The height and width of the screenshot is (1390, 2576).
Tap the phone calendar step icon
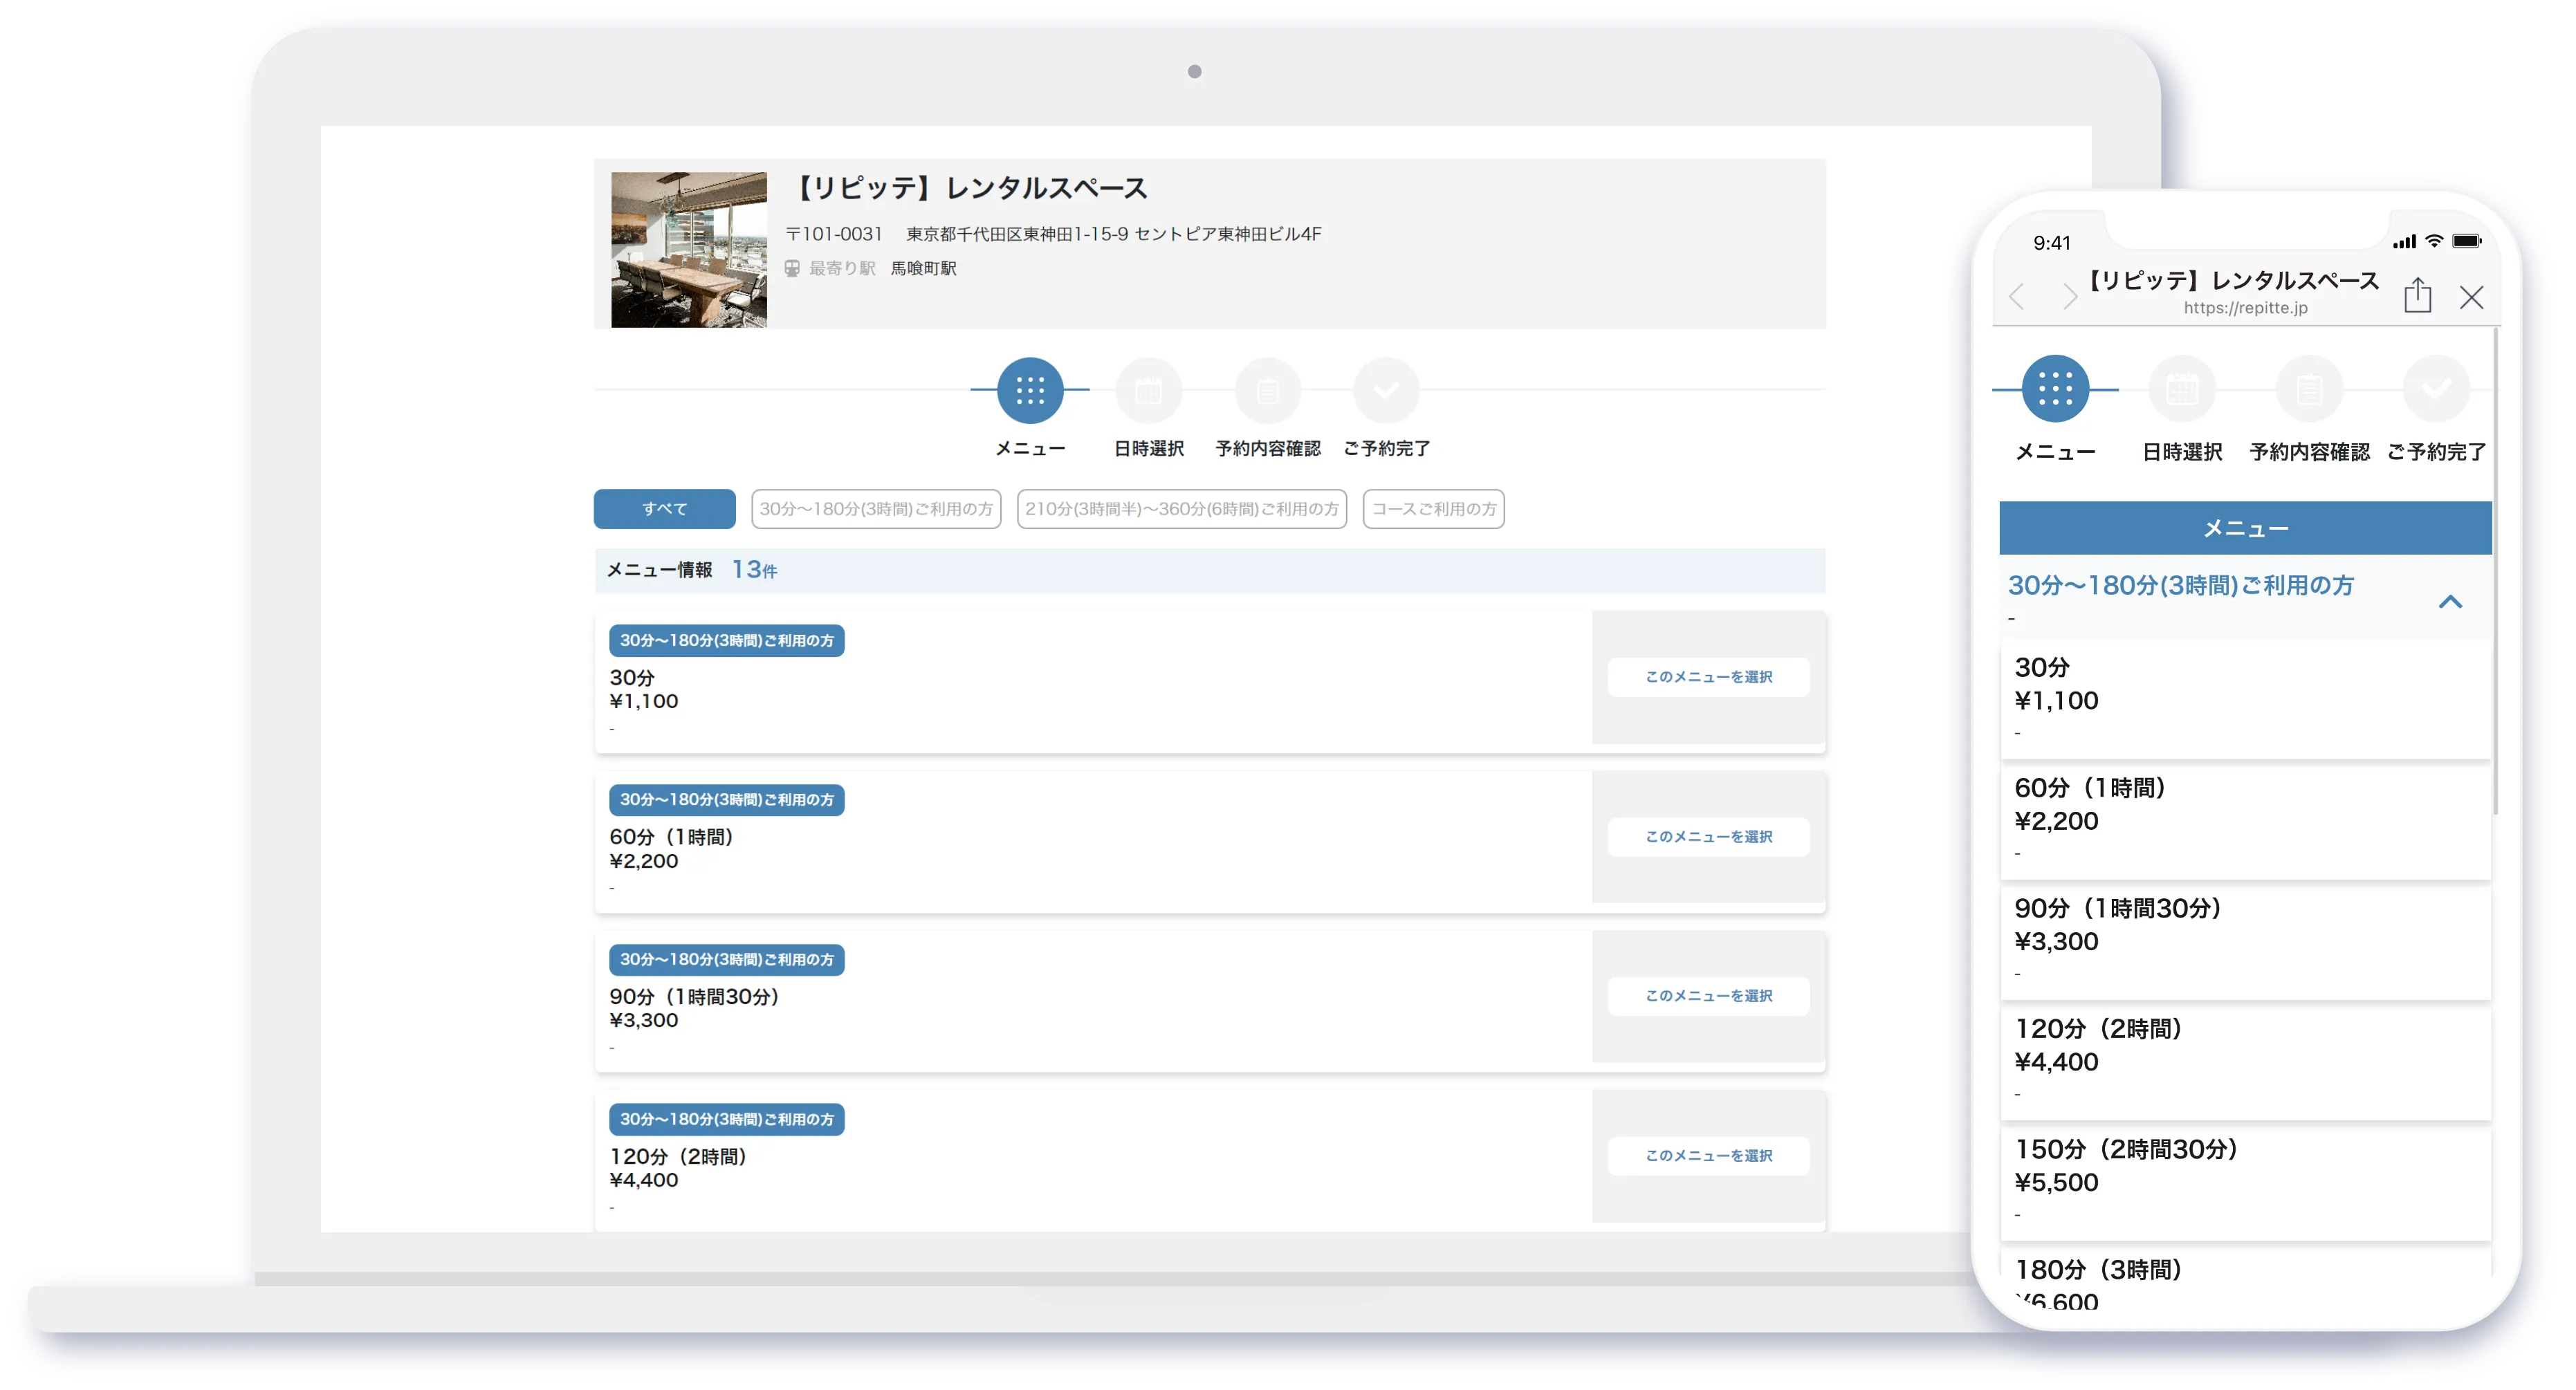pos(2182,388)
